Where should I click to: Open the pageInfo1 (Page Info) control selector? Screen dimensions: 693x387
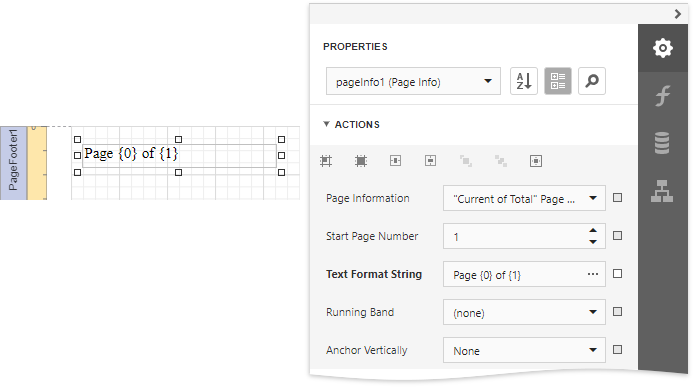413,81
